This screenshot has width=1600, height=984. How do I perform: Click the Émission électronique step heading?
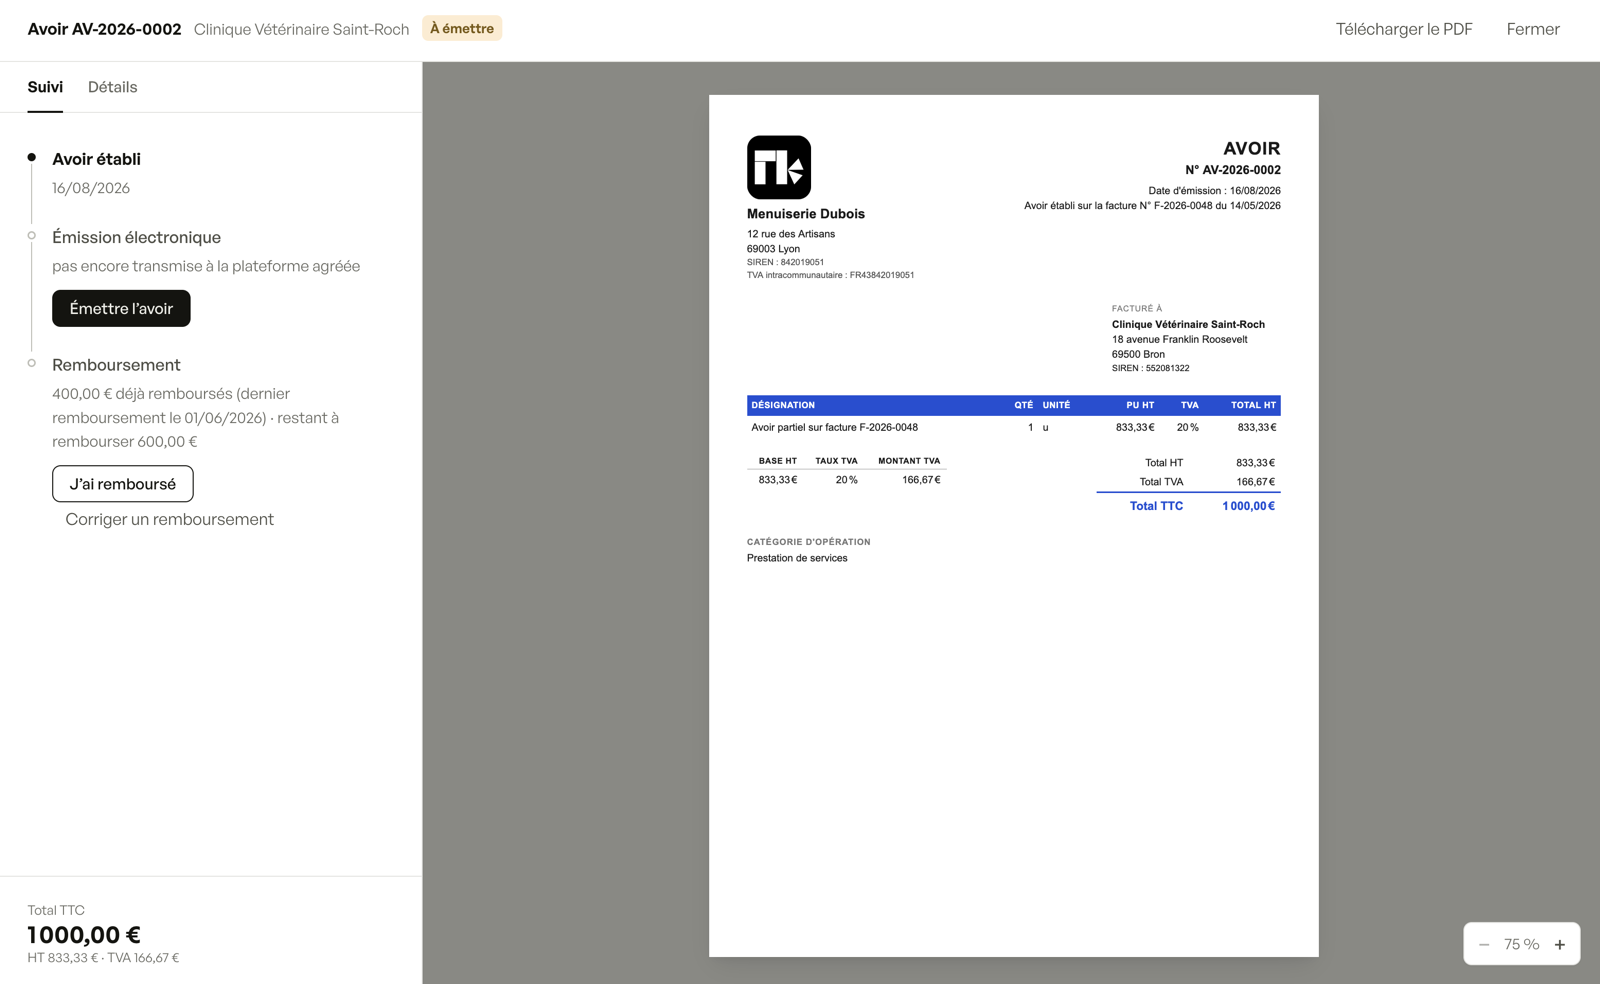click(x=136, y=237)
